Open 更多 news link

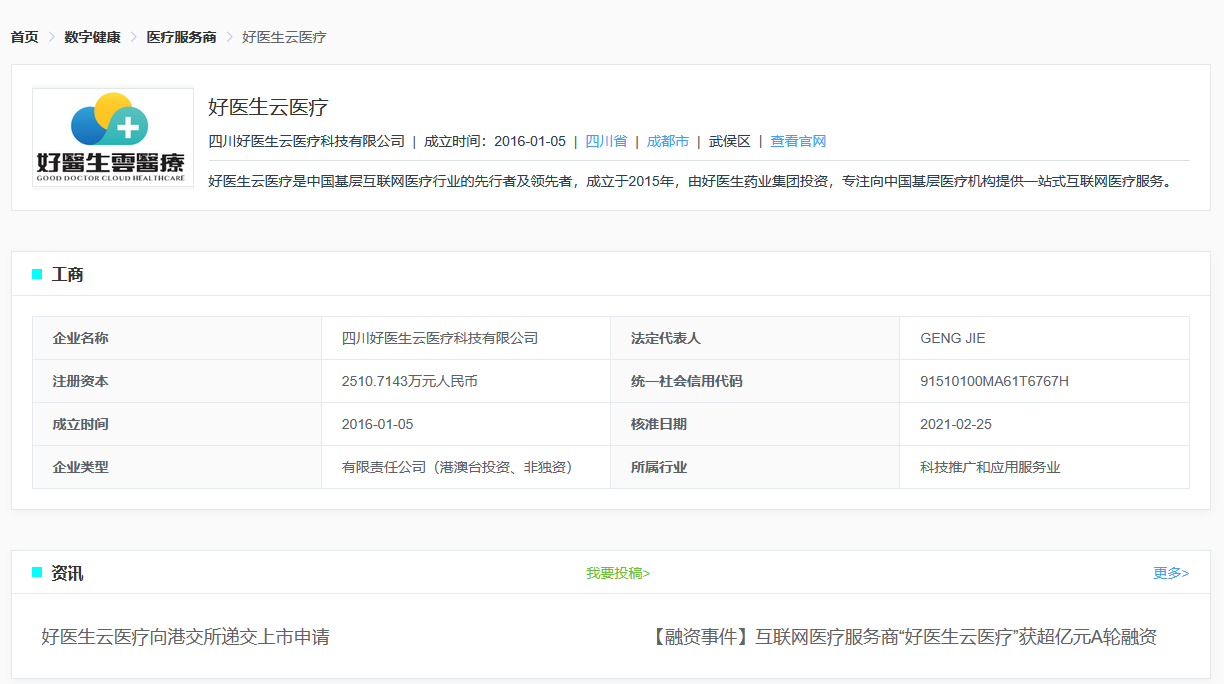tap(1170, 573)
